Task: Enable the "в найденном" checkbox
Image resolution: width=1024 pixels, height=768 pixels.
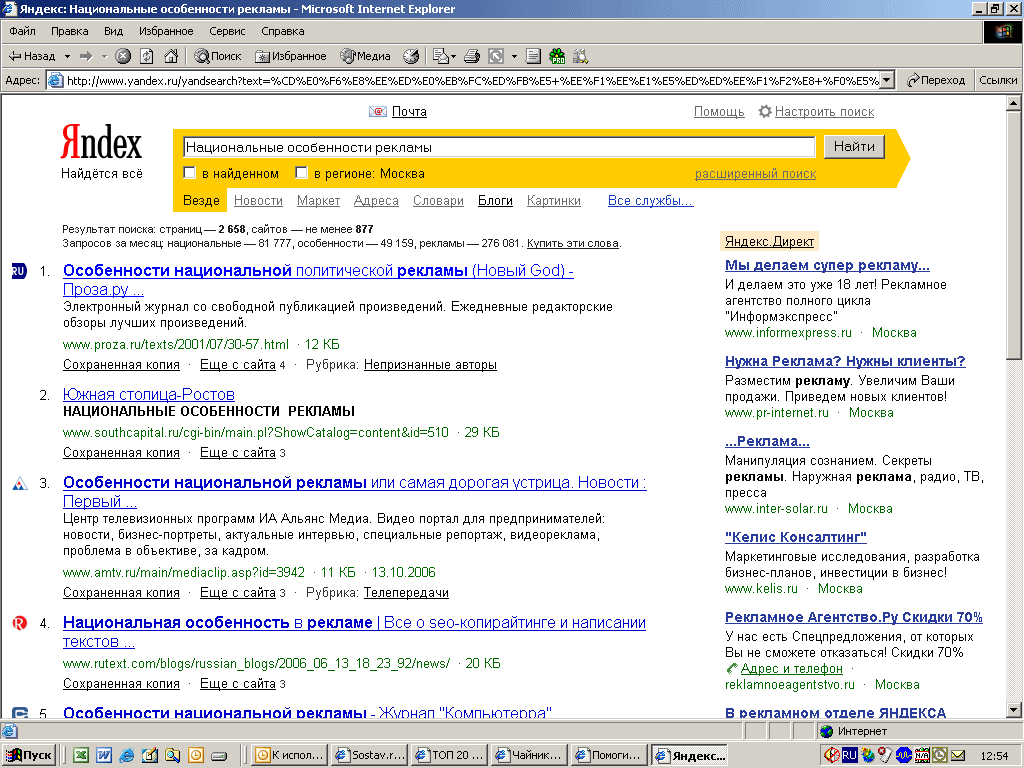Action: [x=189, y=174]
